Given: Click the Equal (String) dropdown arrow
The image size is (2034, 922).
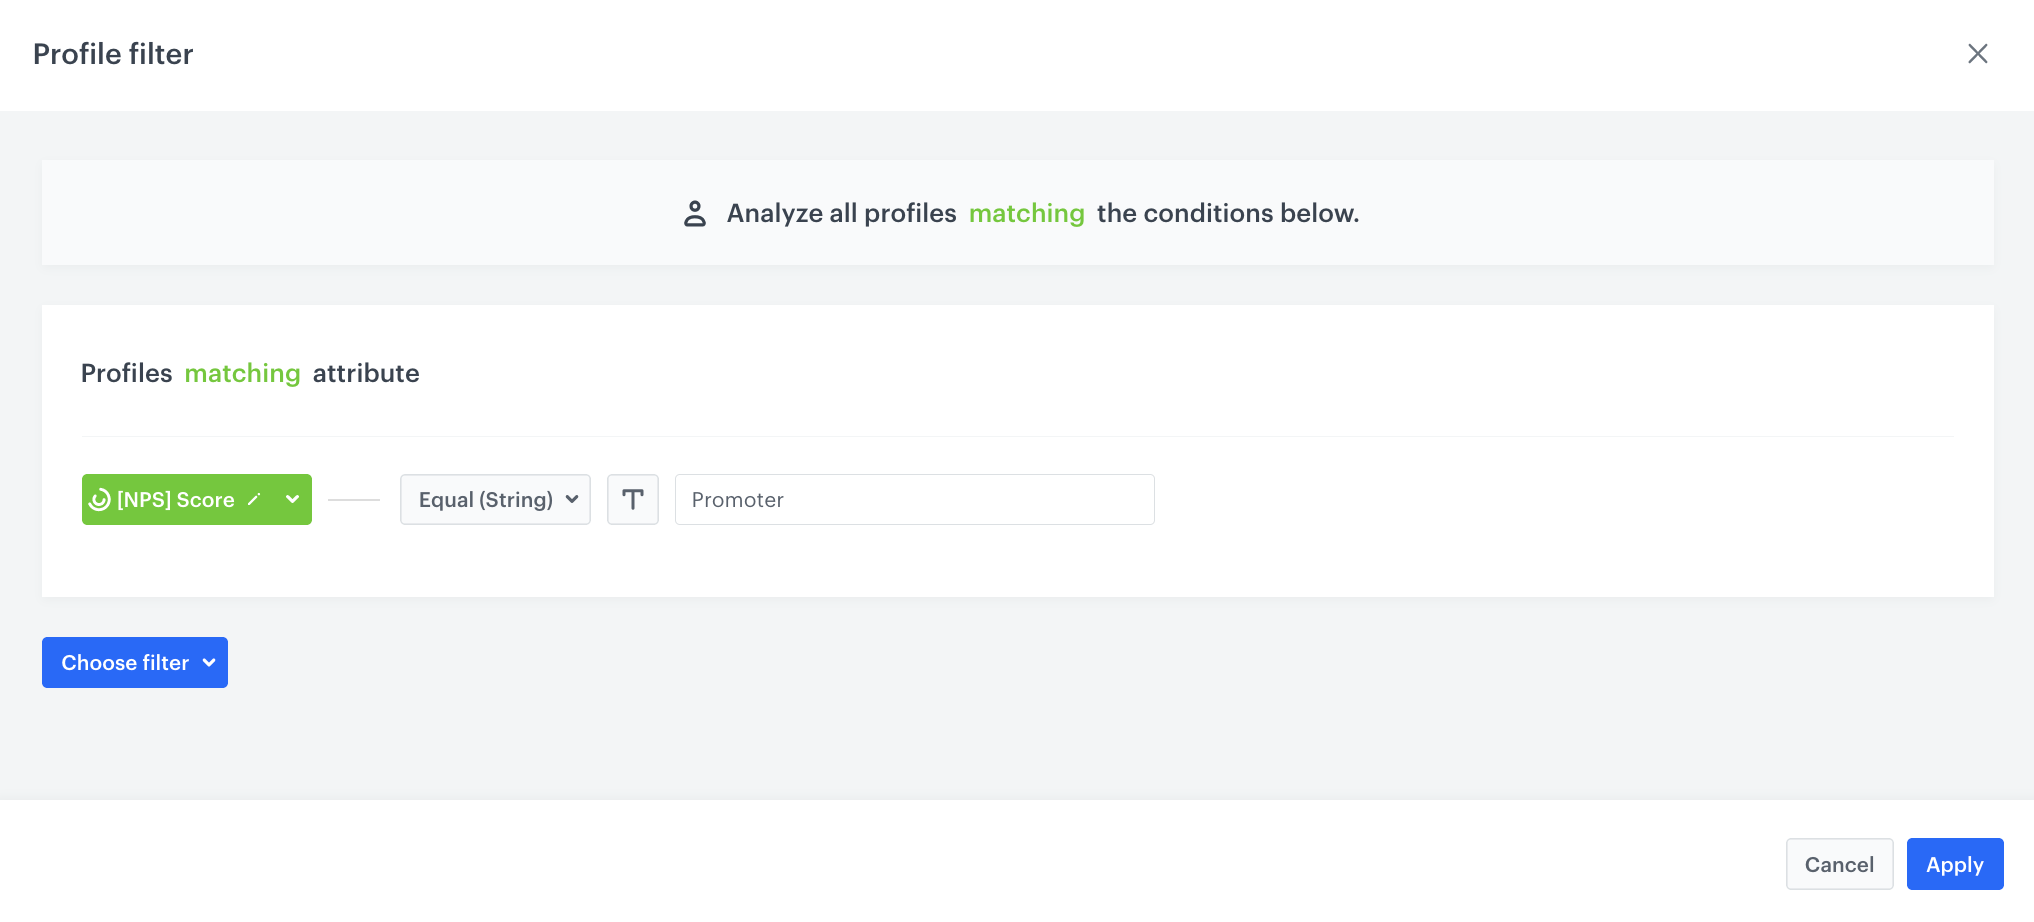Looking at the screenshot, I should 572,499.
